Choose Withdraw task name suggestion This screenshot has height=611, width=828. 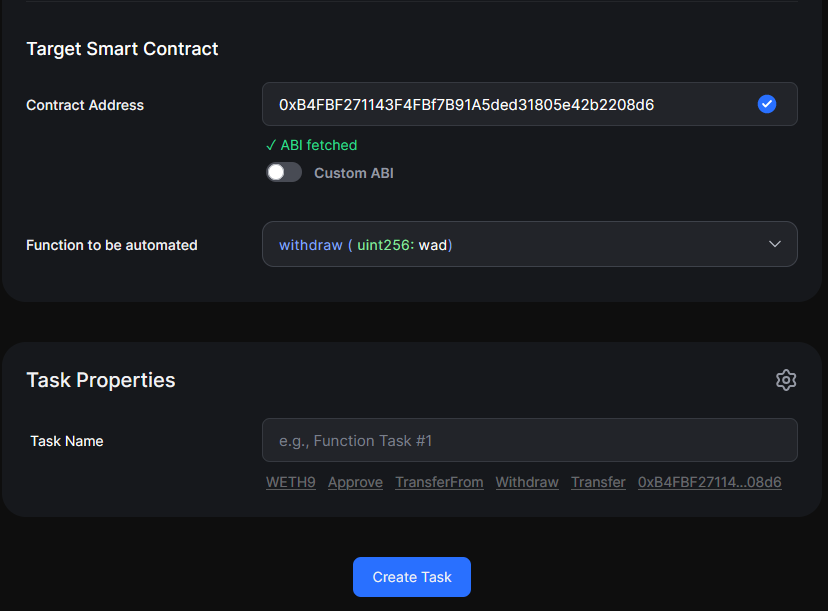click(x=527, y=482)
